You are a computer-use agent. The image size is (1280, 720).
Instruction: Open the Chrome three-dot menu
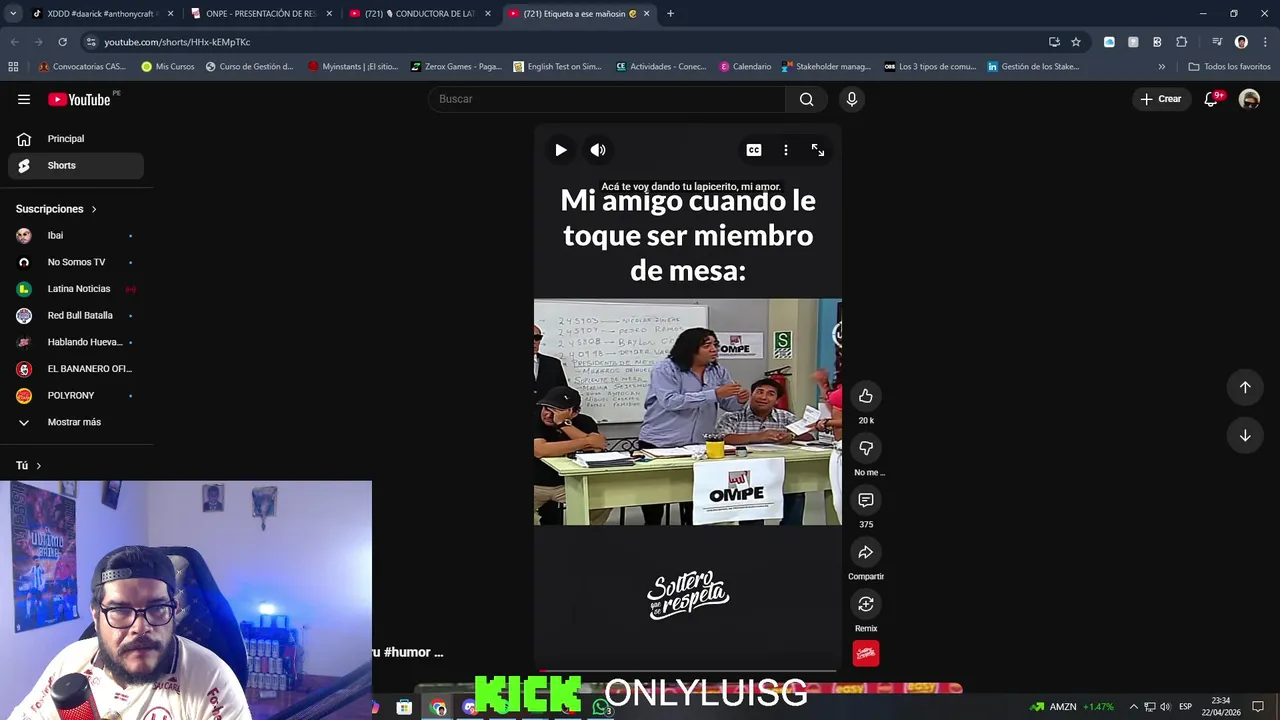click(1265, 42)
